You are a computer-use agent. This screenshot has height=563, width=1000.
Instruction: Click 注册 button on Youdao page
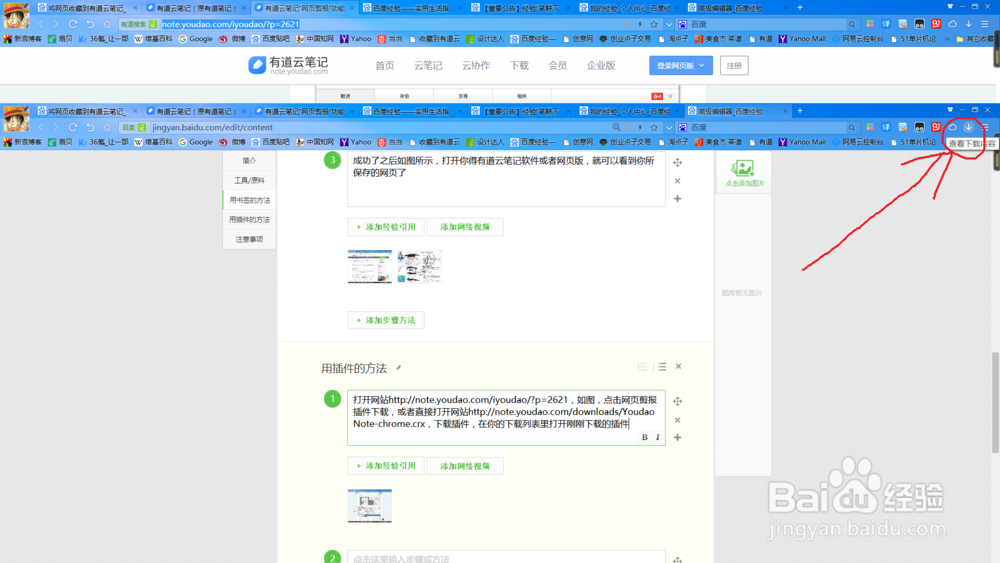click(734, 66)
